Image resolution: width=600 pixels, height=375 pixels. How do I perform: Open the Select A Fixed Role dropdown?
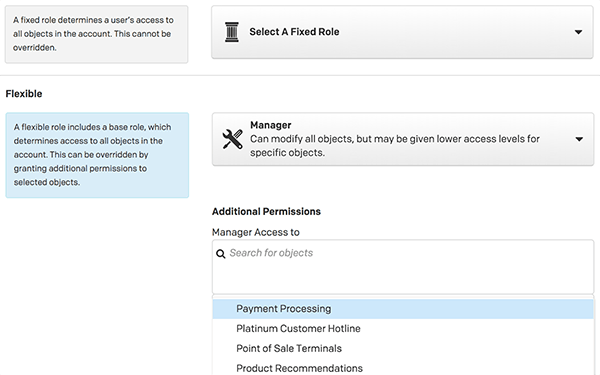[402, 32]
